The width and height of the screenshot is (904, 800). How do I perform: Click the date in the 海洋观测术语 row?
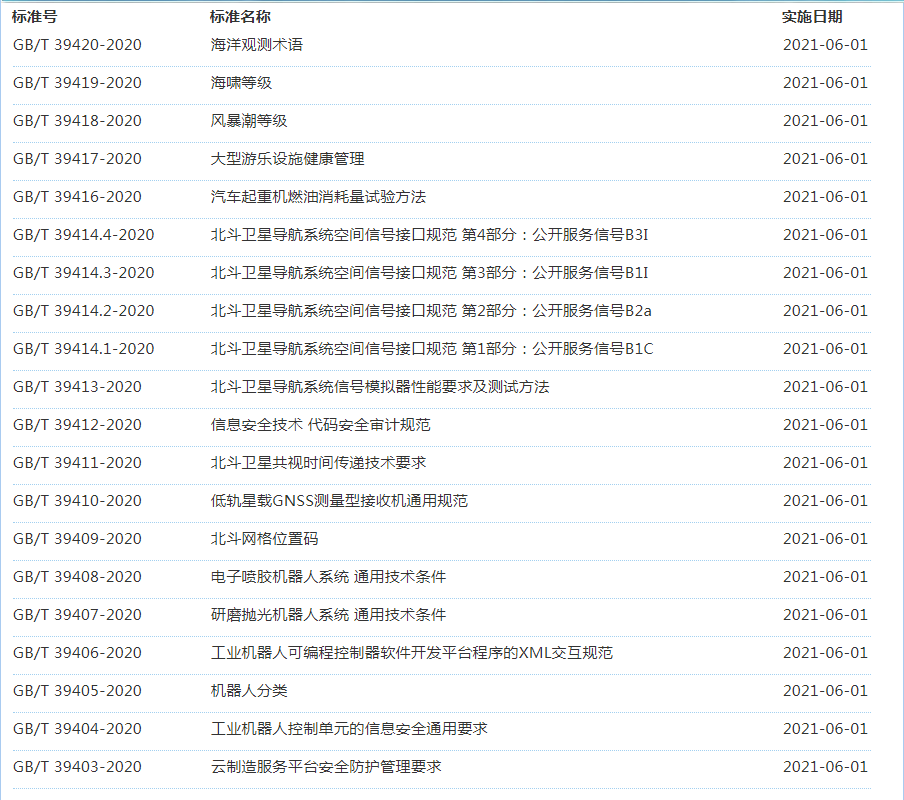pos(826,45)
